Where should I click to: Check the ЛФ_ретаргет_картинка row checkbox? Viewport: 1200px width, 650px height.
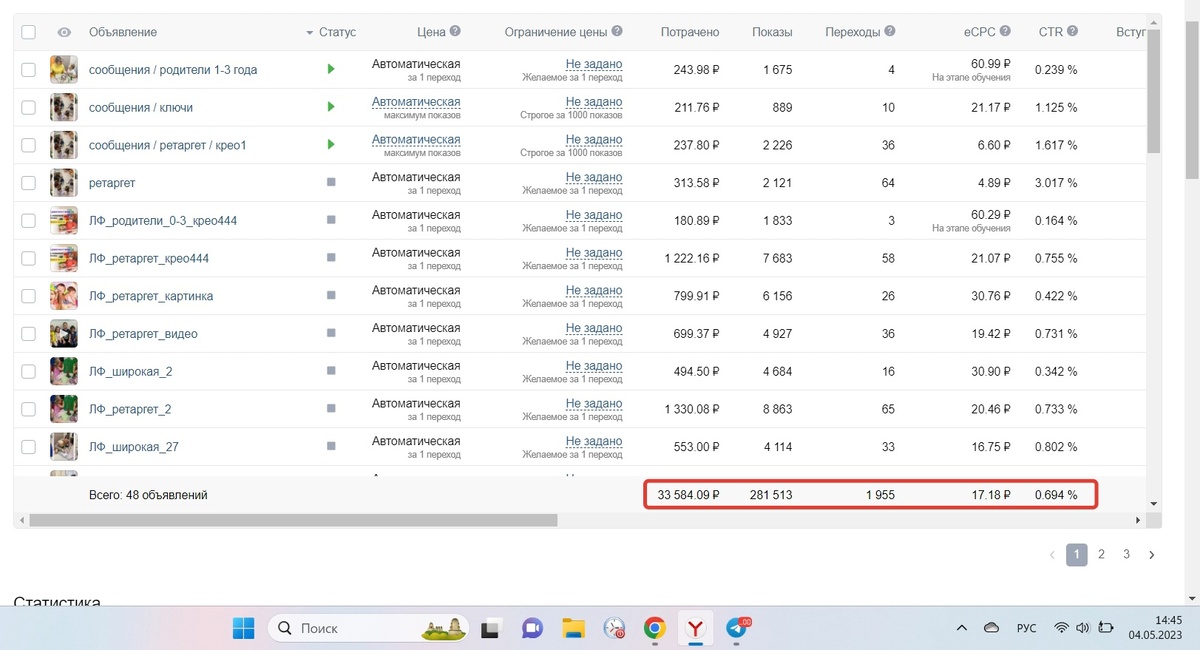(28, 296)
